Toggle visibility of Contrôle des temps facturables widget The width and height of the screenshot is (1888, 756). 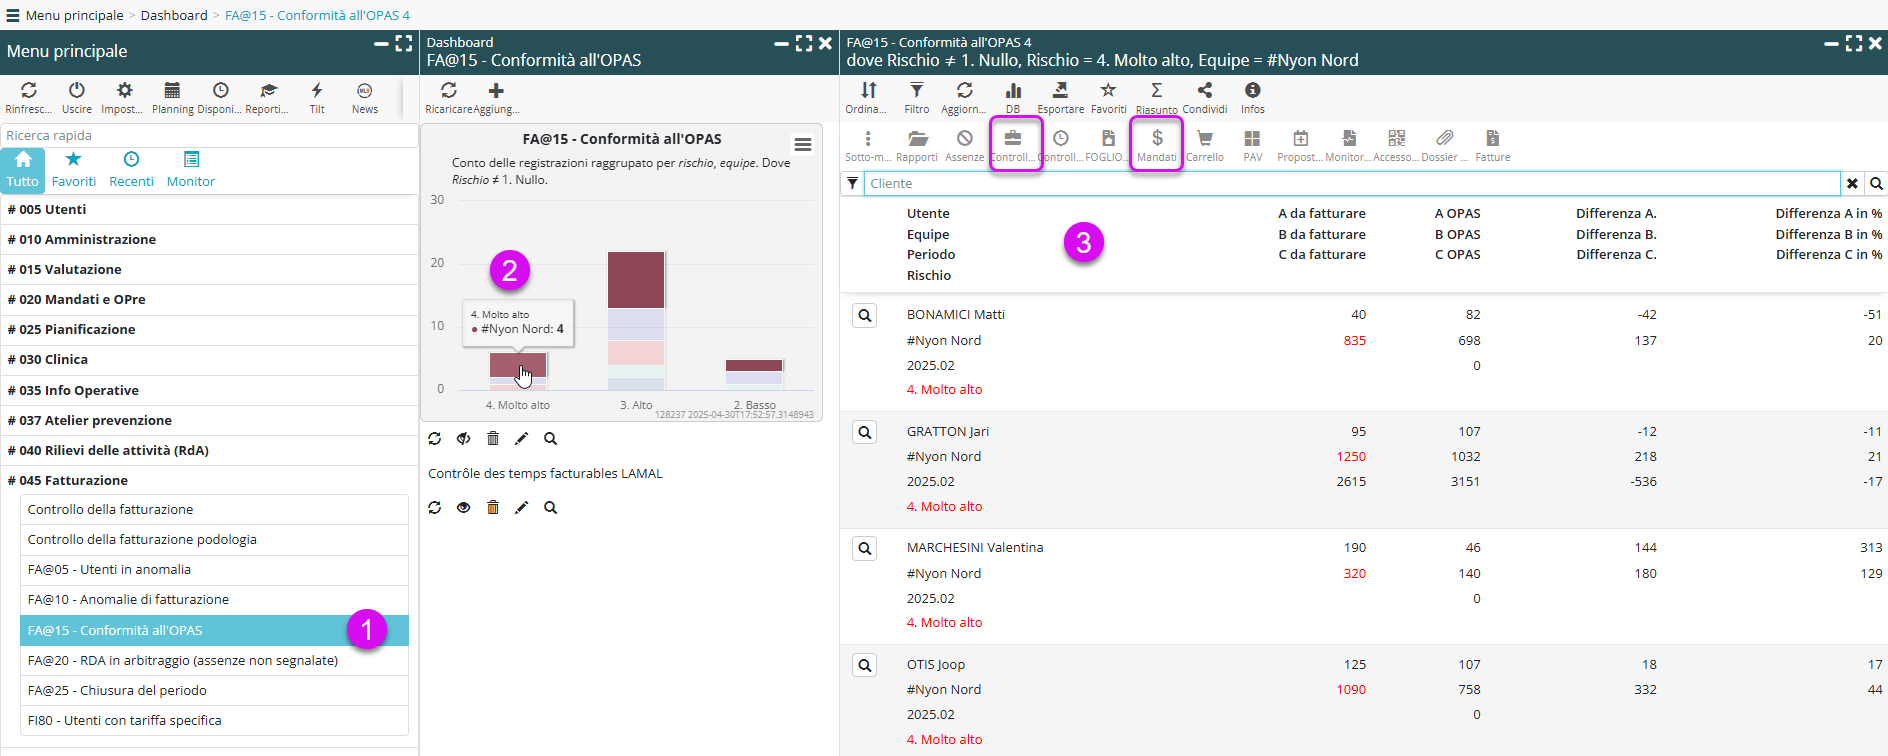tap(463, 507)
